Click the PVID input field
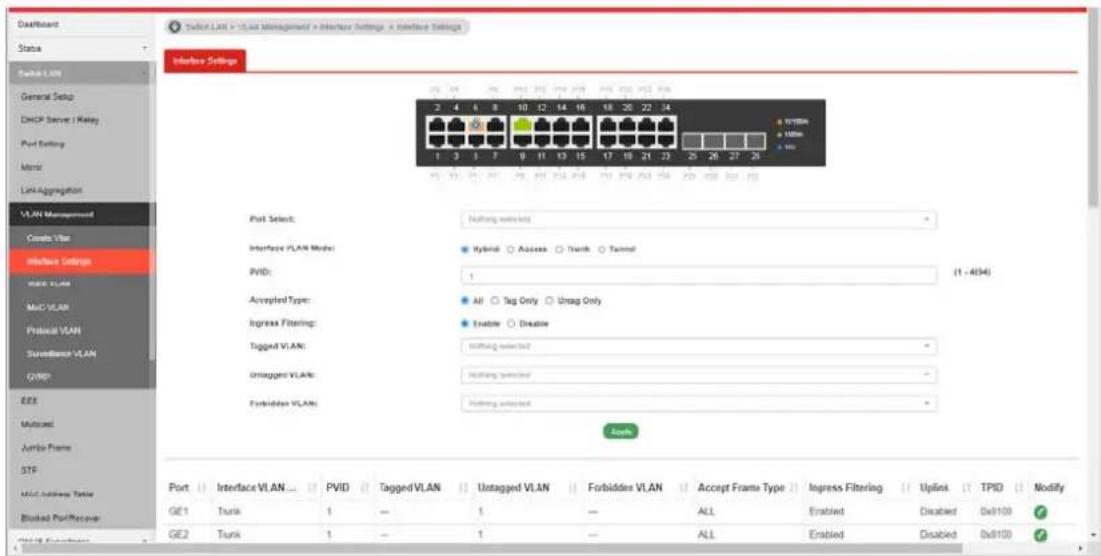The height and width of the screenshot is (556, 1101). pos(699,276)
